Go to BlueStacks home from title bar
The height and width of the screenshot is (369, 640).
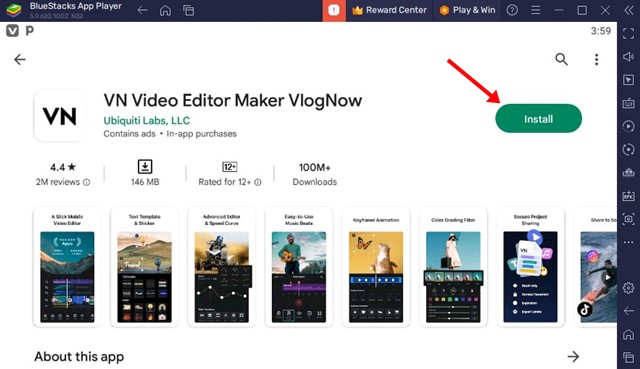tap(165, 10)
